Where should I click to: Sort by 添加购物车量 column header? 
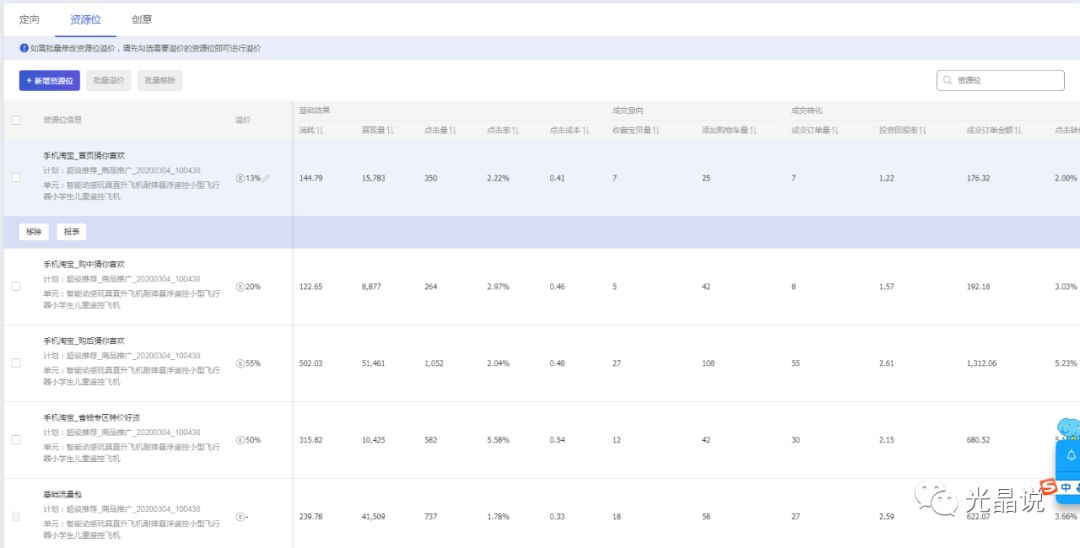coord(753,130)
